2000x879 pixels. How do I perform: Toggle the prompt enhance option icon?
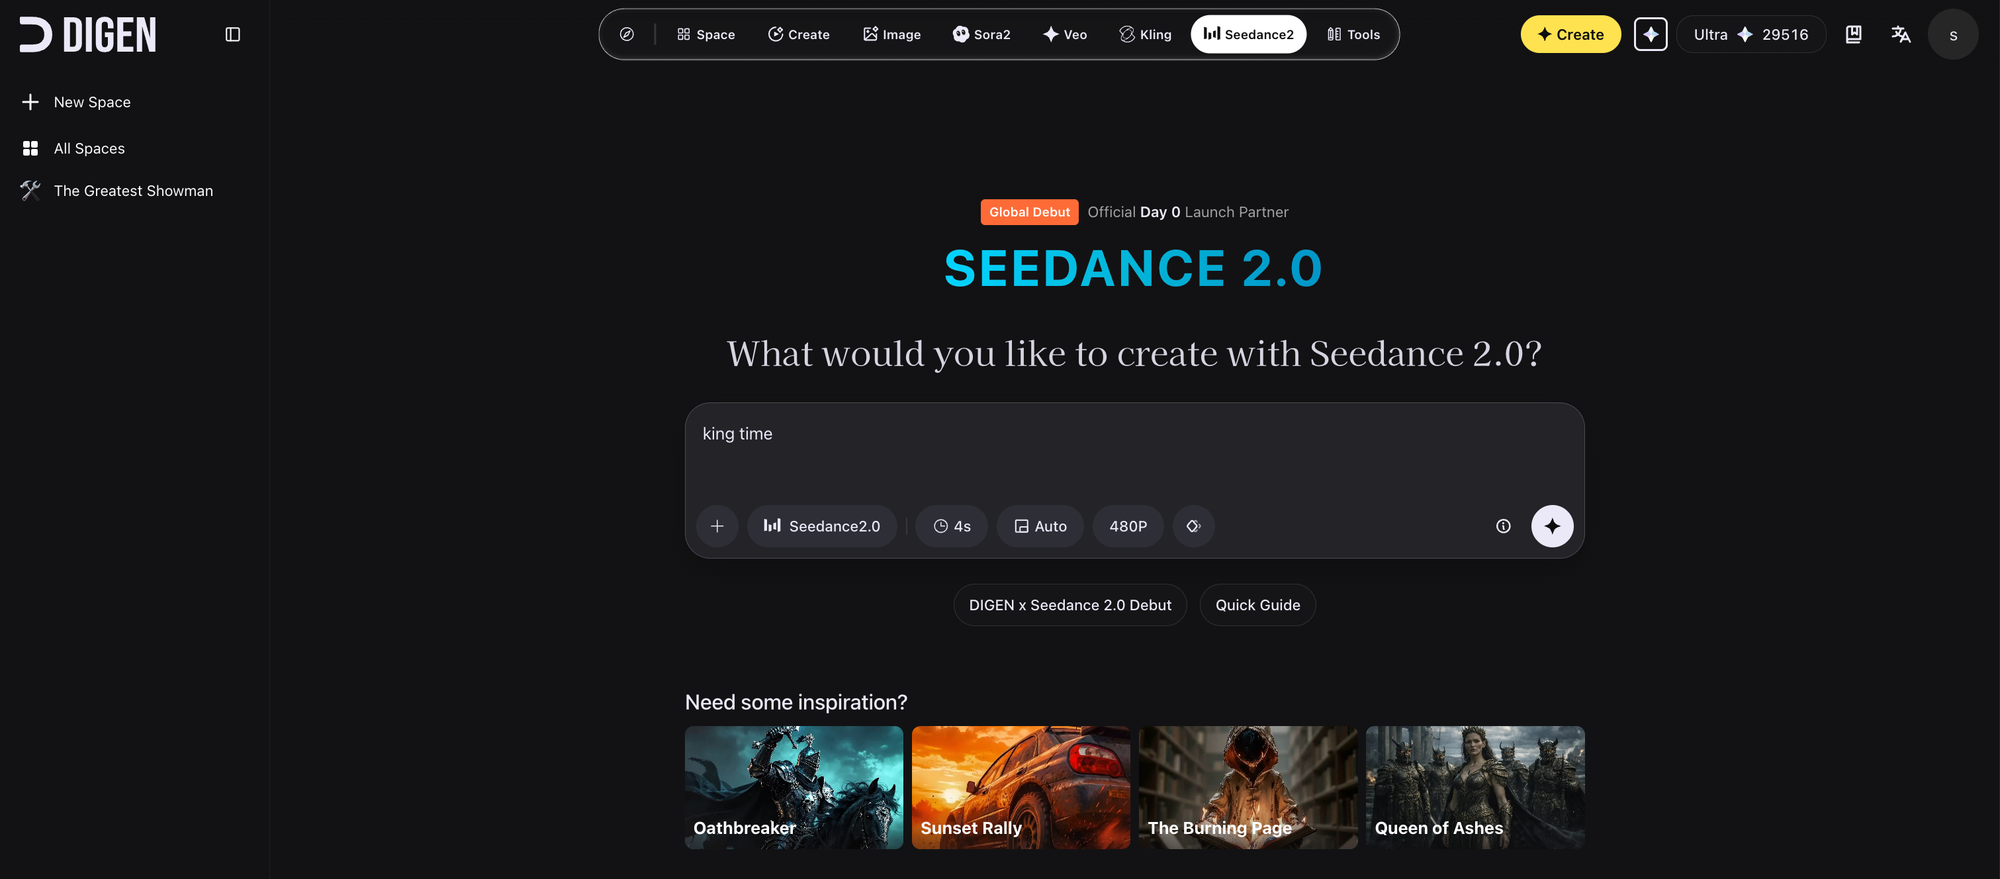1193,526
